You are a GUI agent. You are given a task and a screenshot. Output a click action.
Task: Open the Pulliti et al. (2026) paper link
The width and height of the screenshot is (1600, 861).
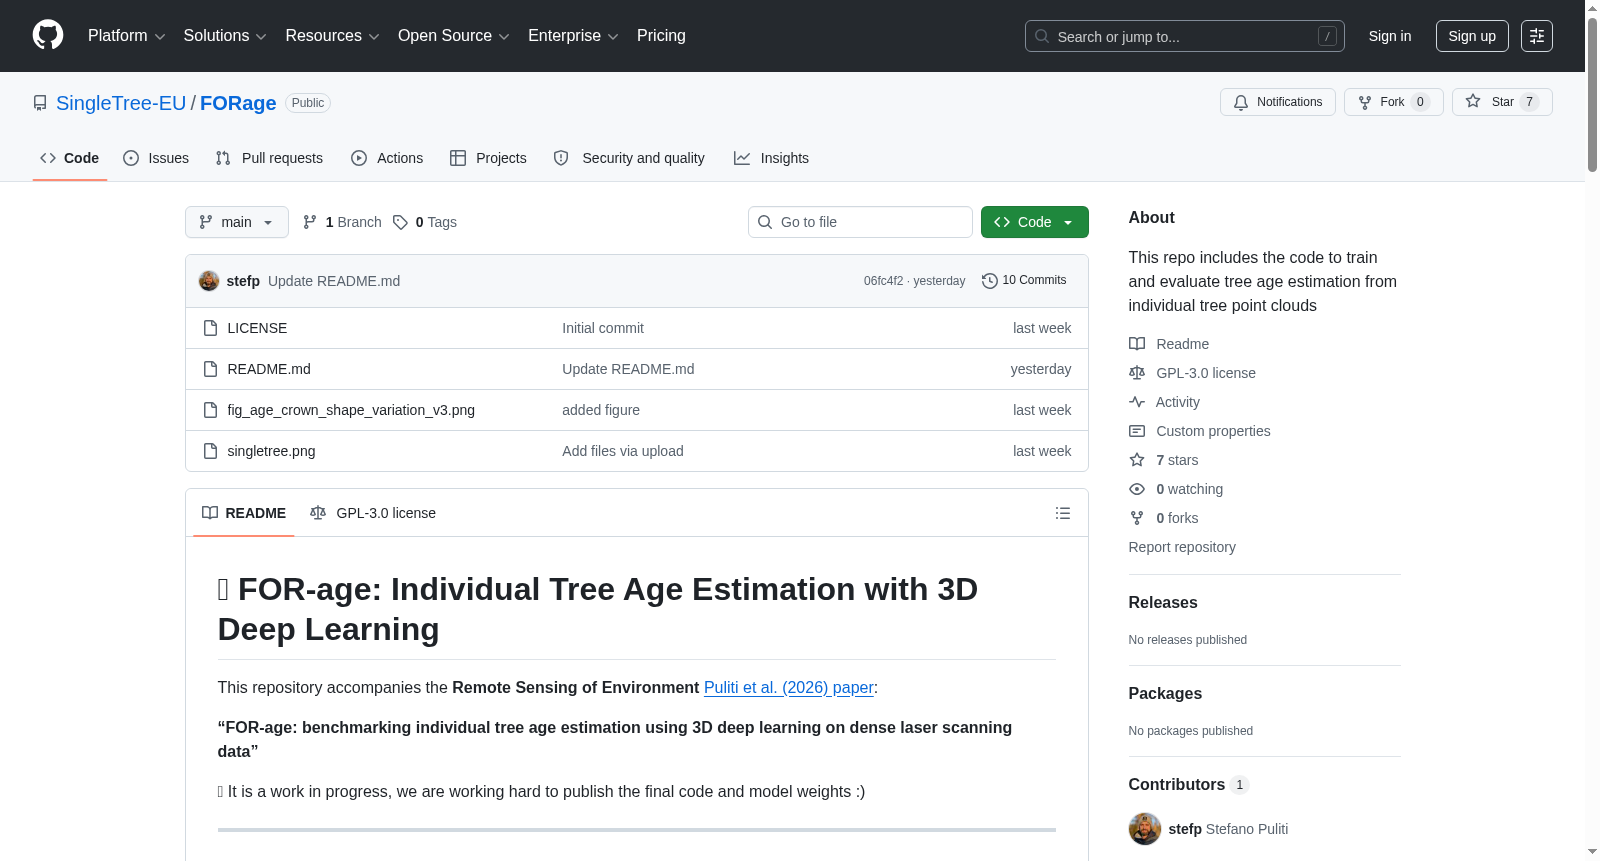click(789, 687)
